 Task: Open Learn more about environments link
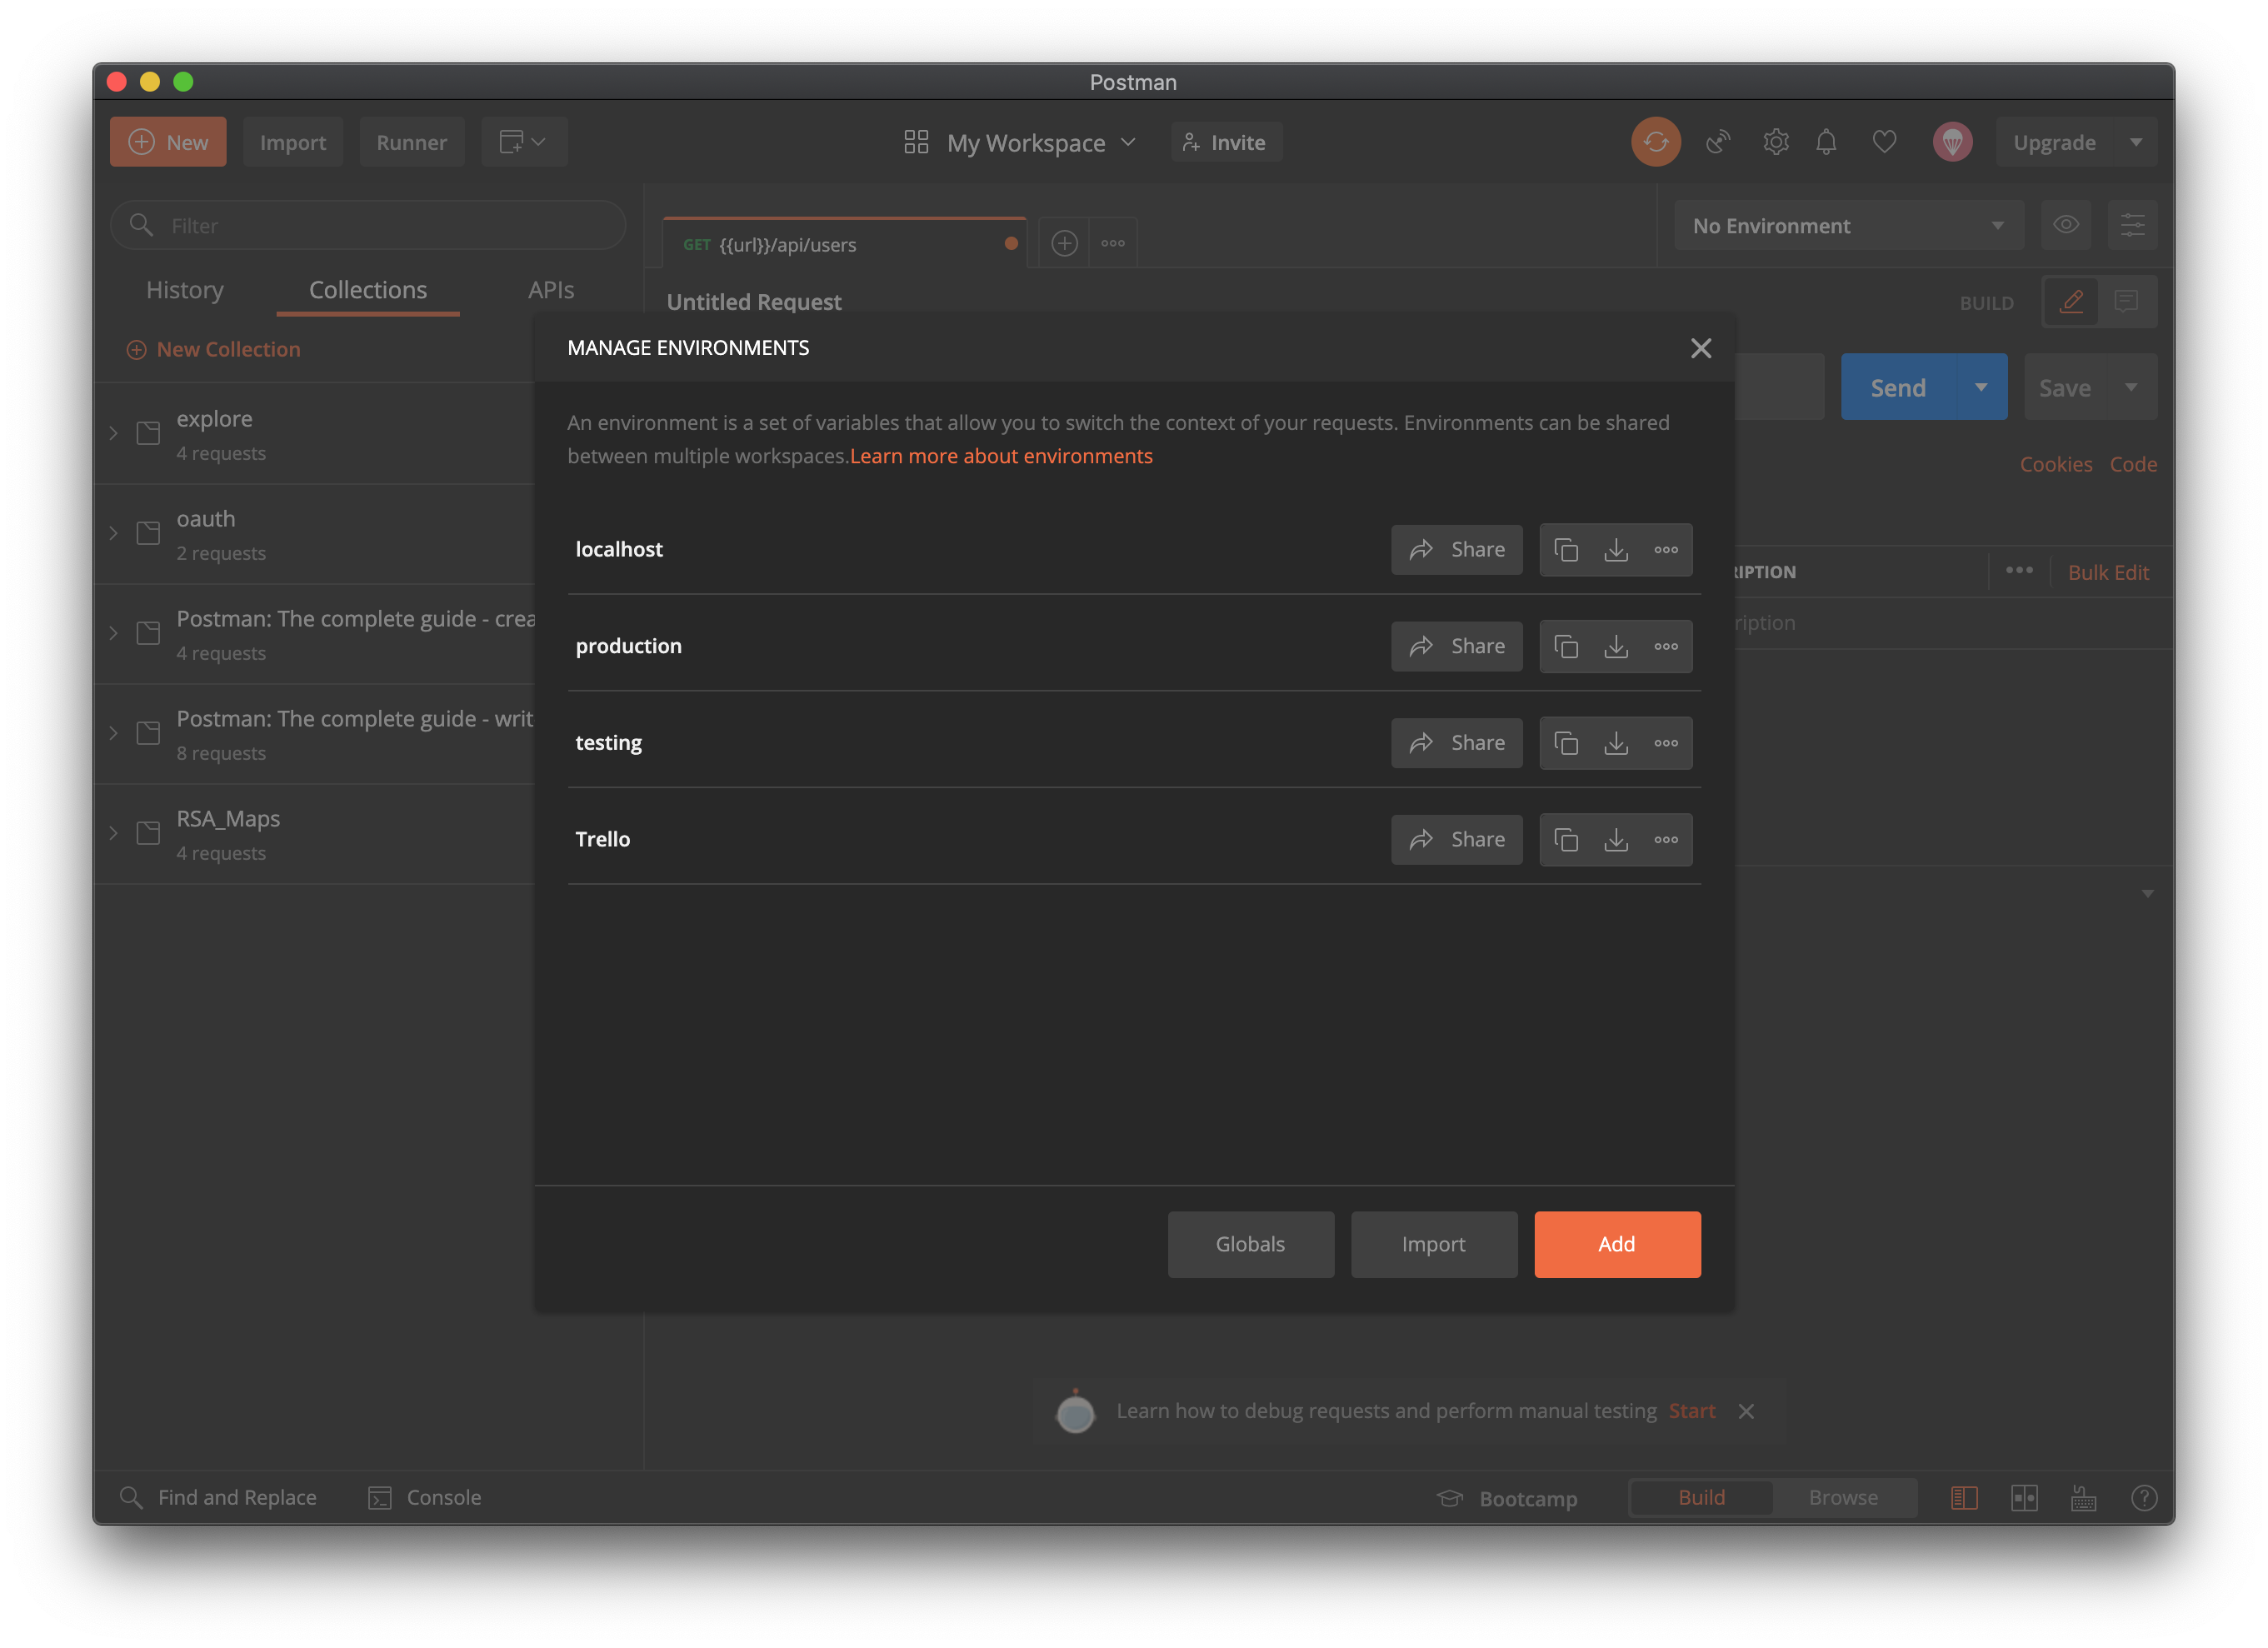tap(1001, 456)
